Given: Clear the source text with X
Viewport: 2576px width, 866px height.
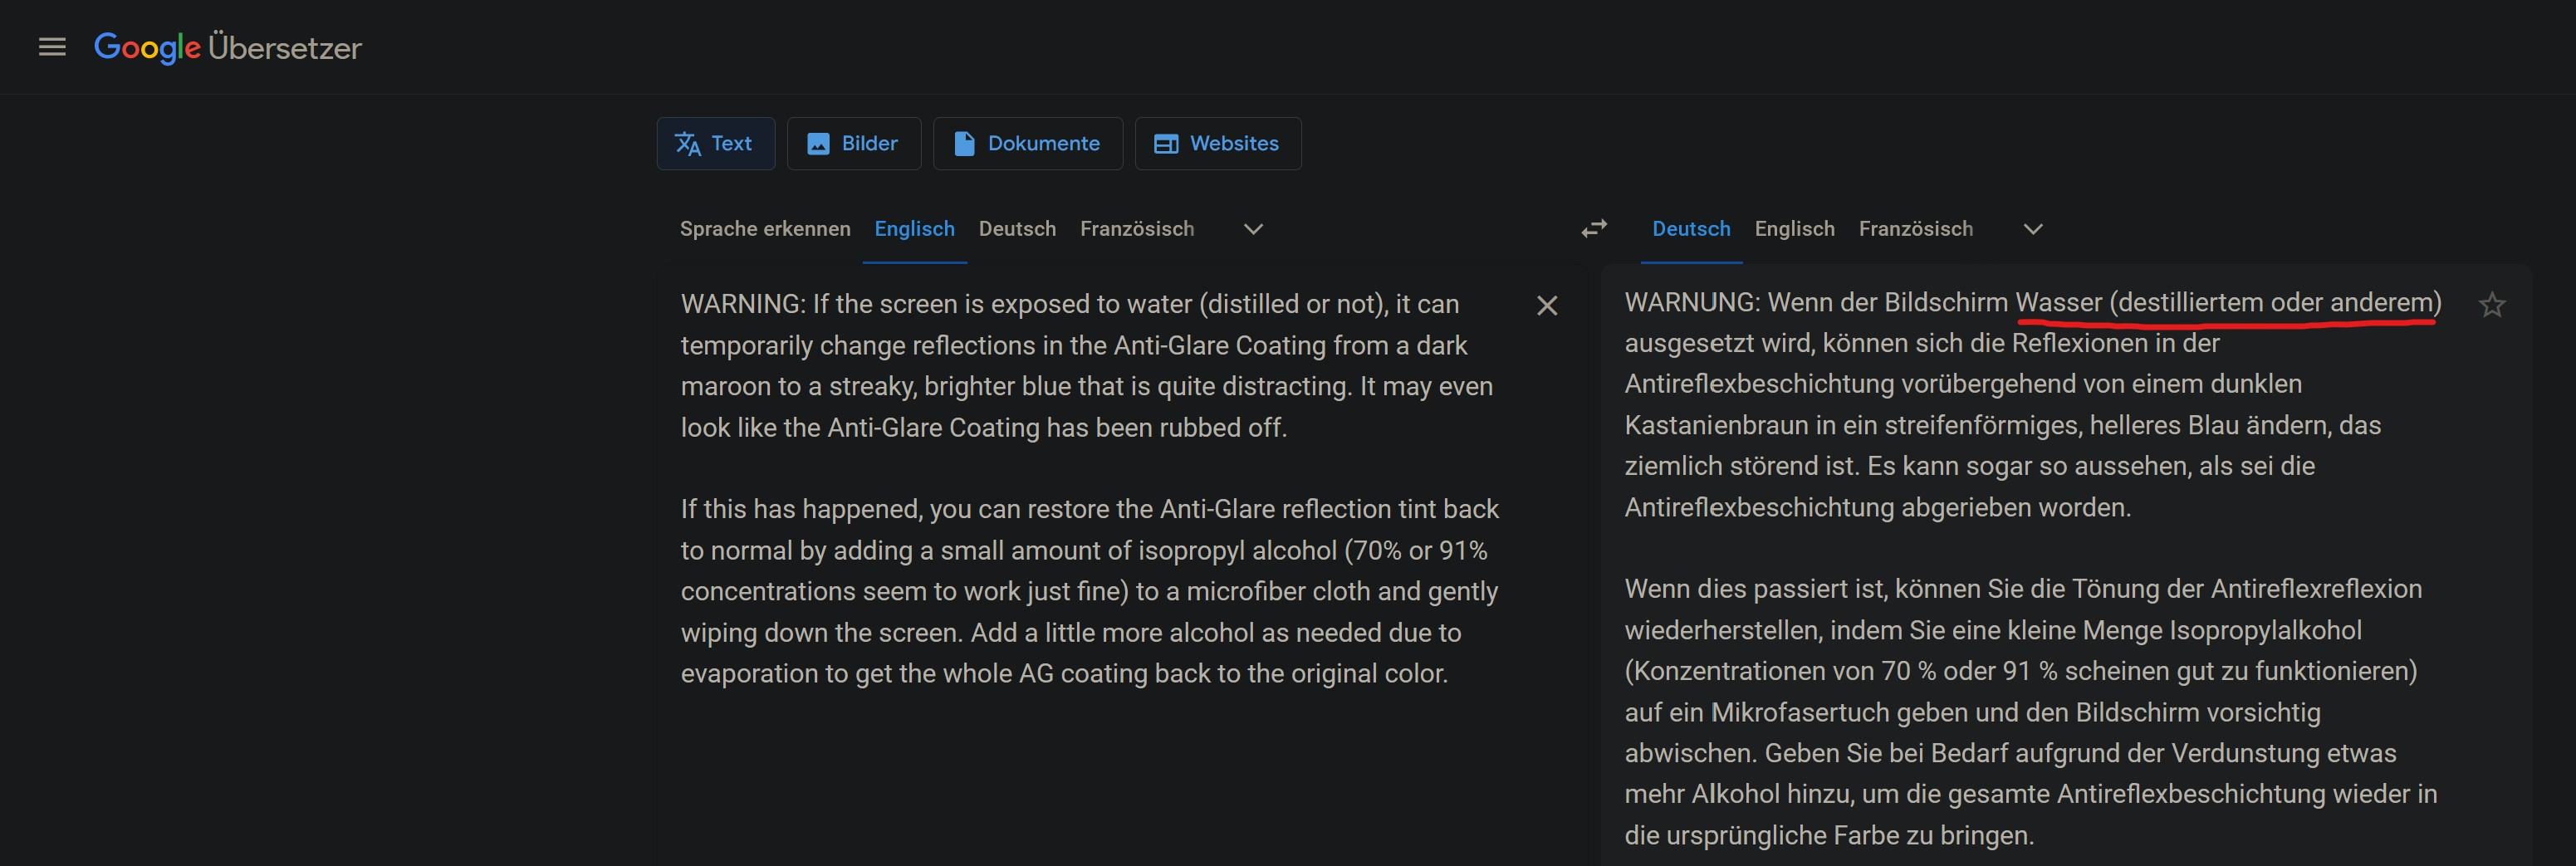Looking at the screenshot, I should [x=1546, y=305].
